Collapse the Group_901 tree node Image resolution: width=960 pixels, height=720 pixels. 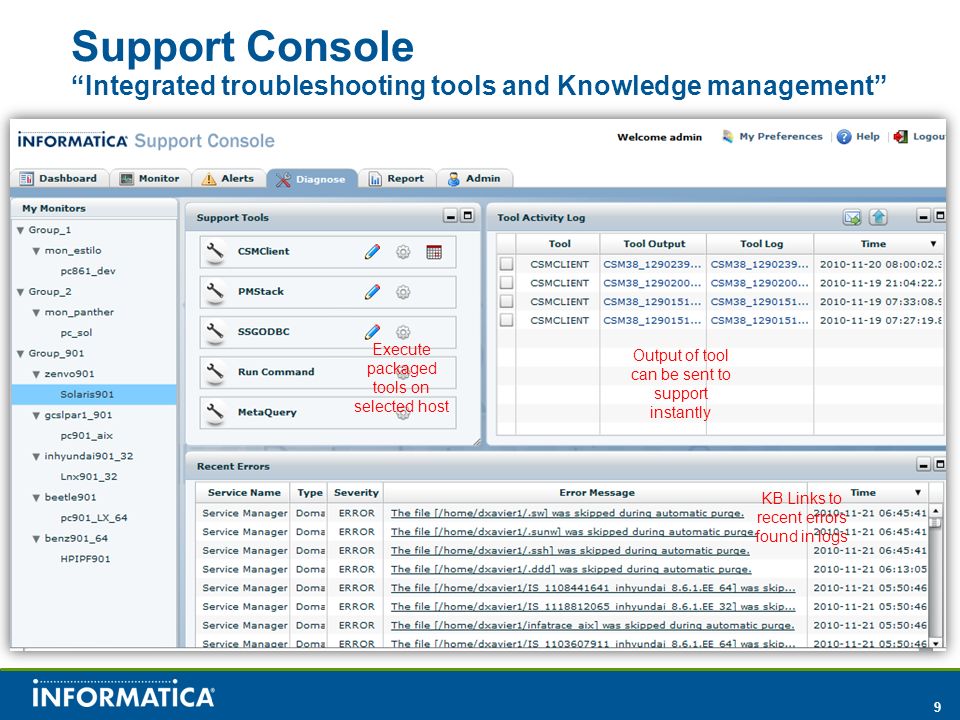(21, 354)
